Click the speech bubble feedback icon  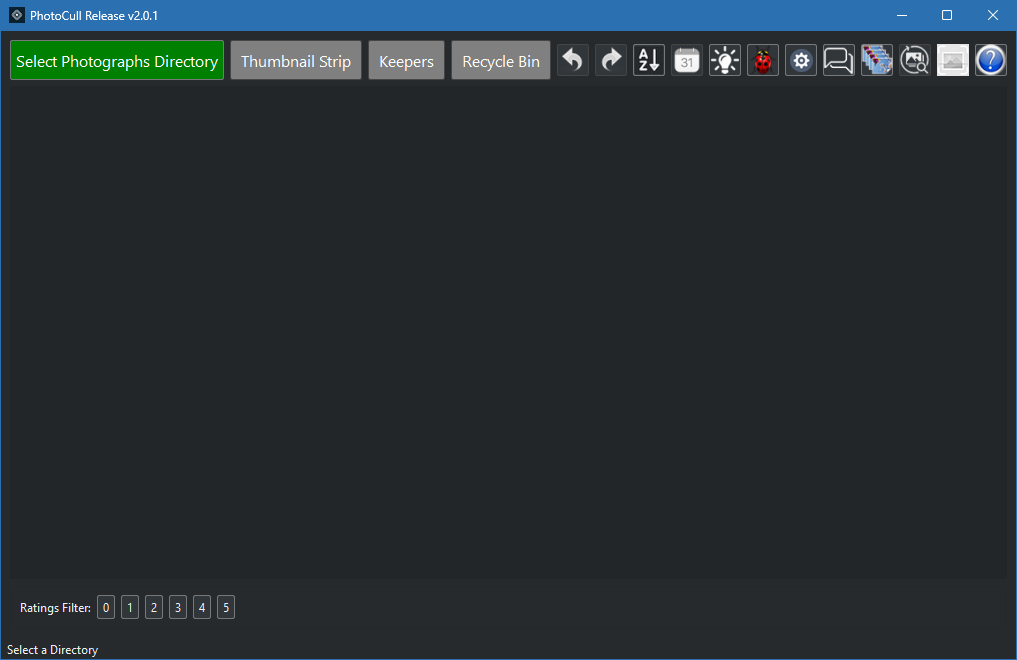click(x=838, y=60)
